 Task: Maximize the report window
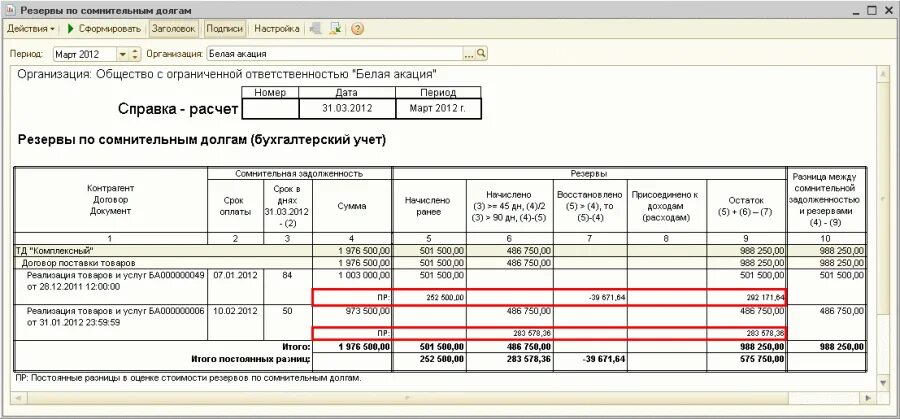click(872, 10)
